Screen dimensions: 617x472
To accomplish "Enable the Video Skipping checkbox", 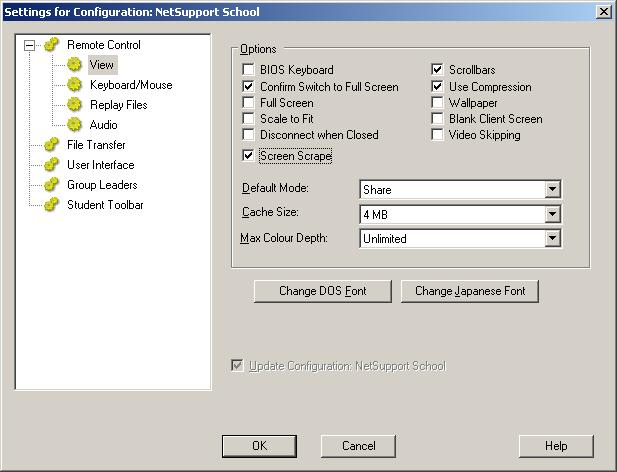I will pyautogui.click(x=437, y=135).
